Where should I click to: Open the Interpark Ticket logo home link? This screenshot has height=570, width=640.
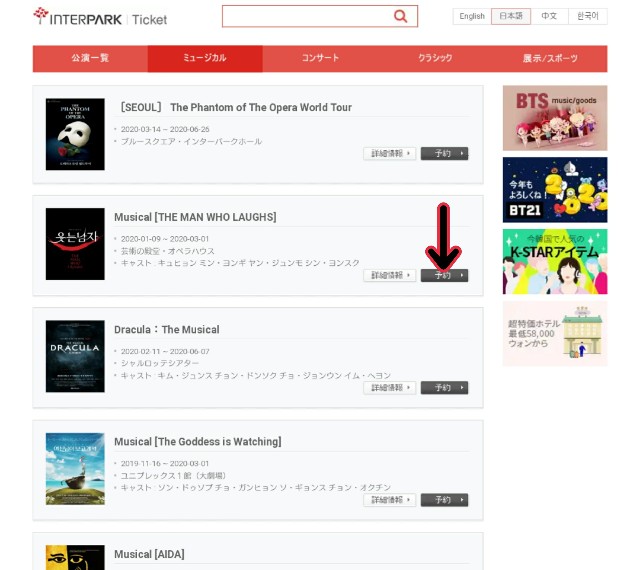point(100,17)
